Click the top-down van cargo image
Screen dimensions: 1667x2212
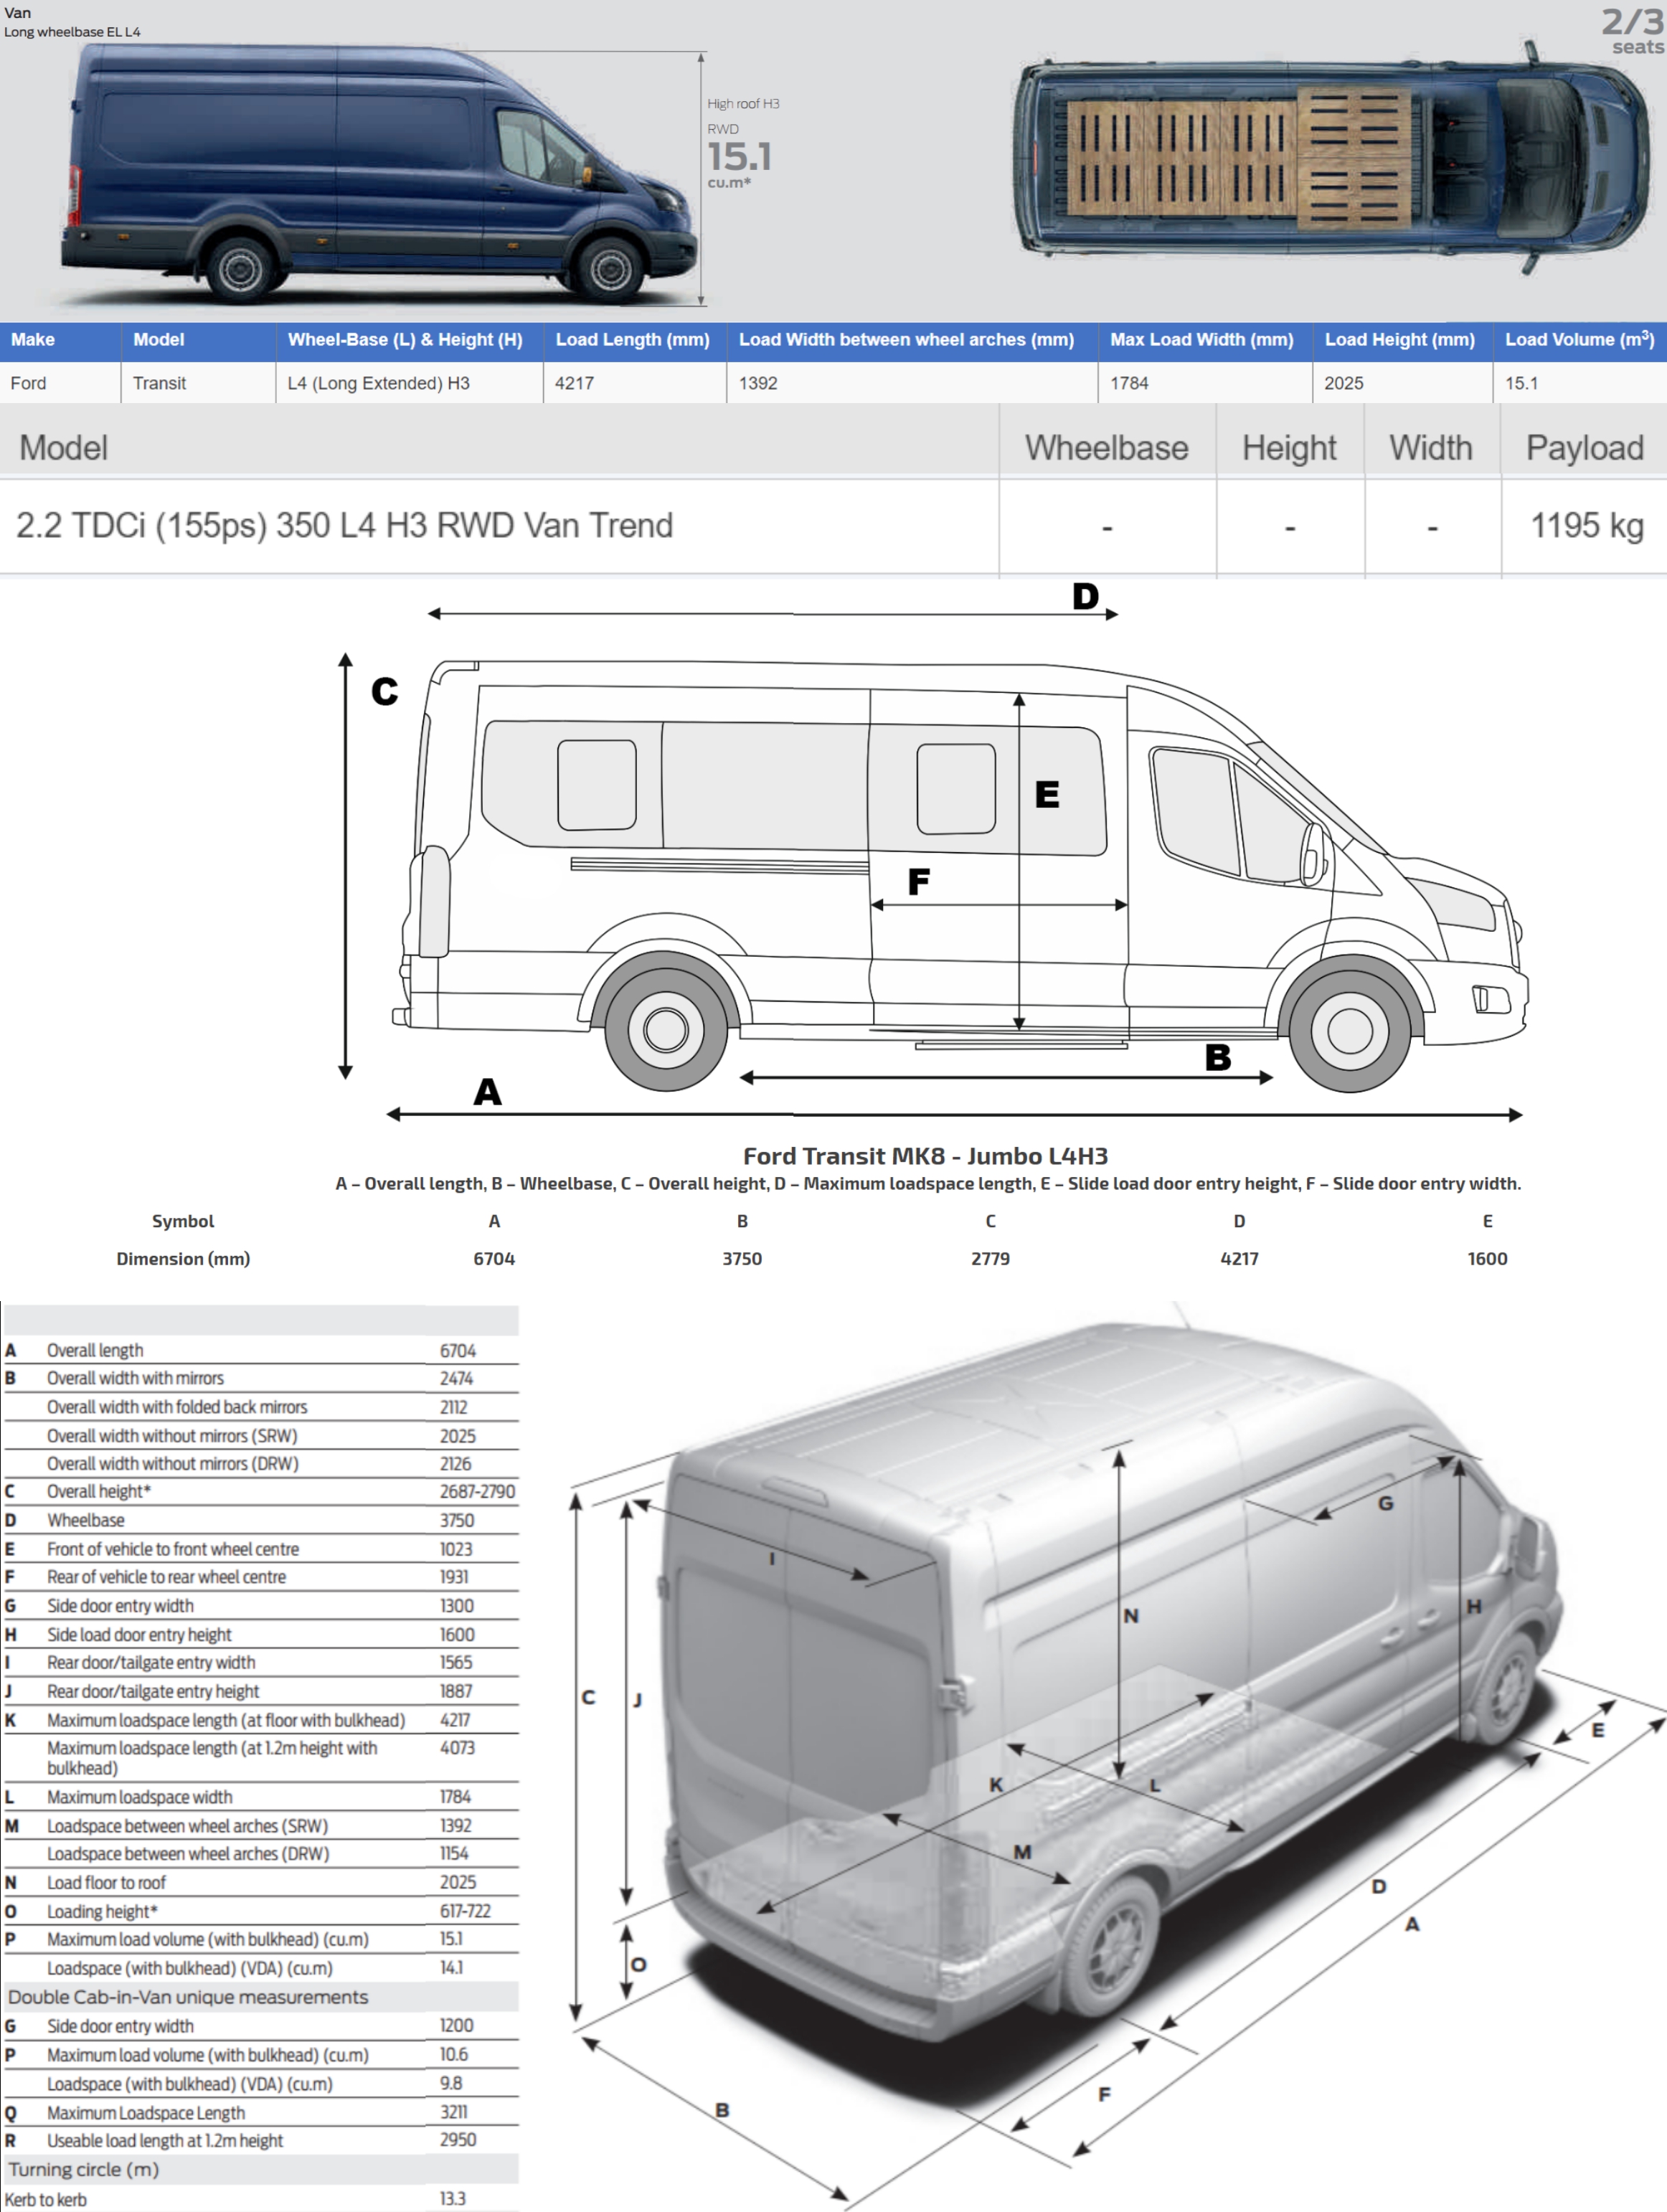[x=1330, y=157]
